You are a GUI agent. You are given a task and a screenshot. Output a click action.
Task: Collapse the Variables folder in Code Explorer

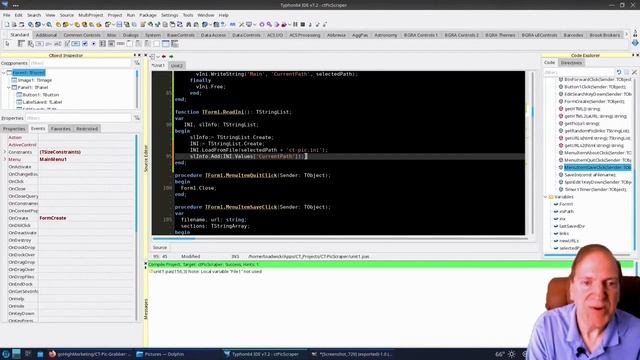pyautogui.click(x=546, y=197)
